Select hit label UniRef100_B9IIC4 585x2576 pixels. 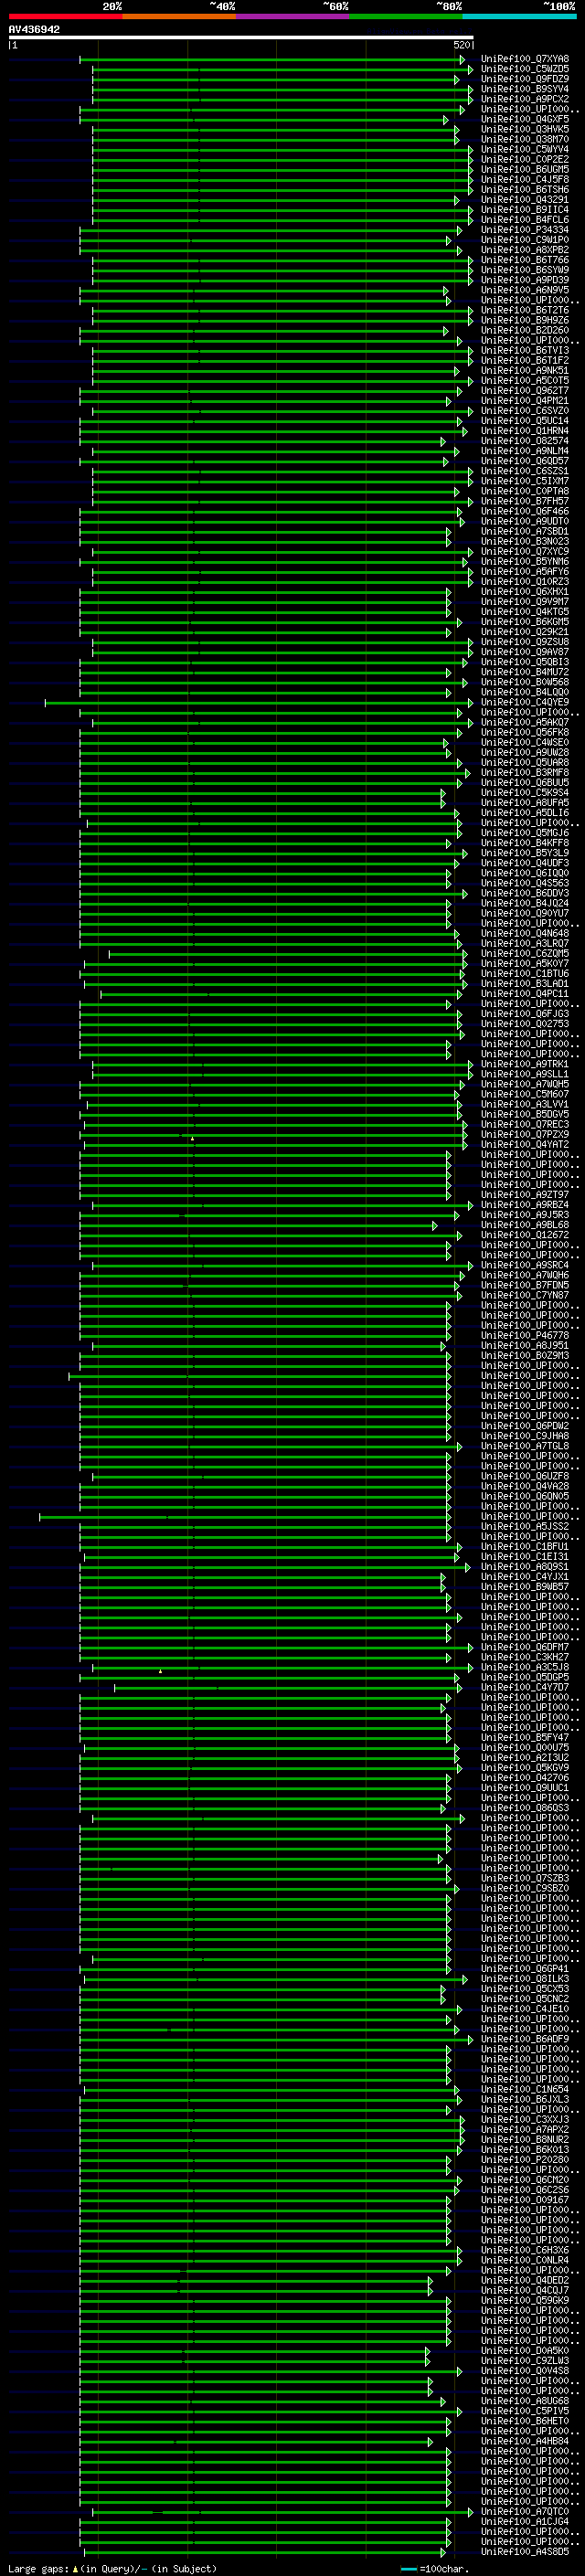pyautogui.click(x=525, y=210)
